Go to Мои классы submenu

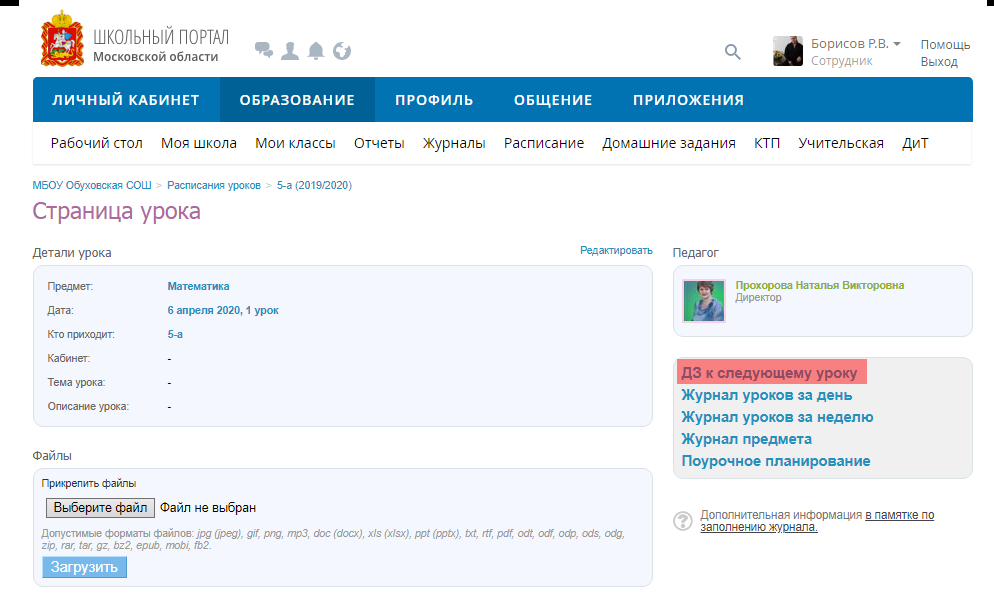(x=295, y=143)
